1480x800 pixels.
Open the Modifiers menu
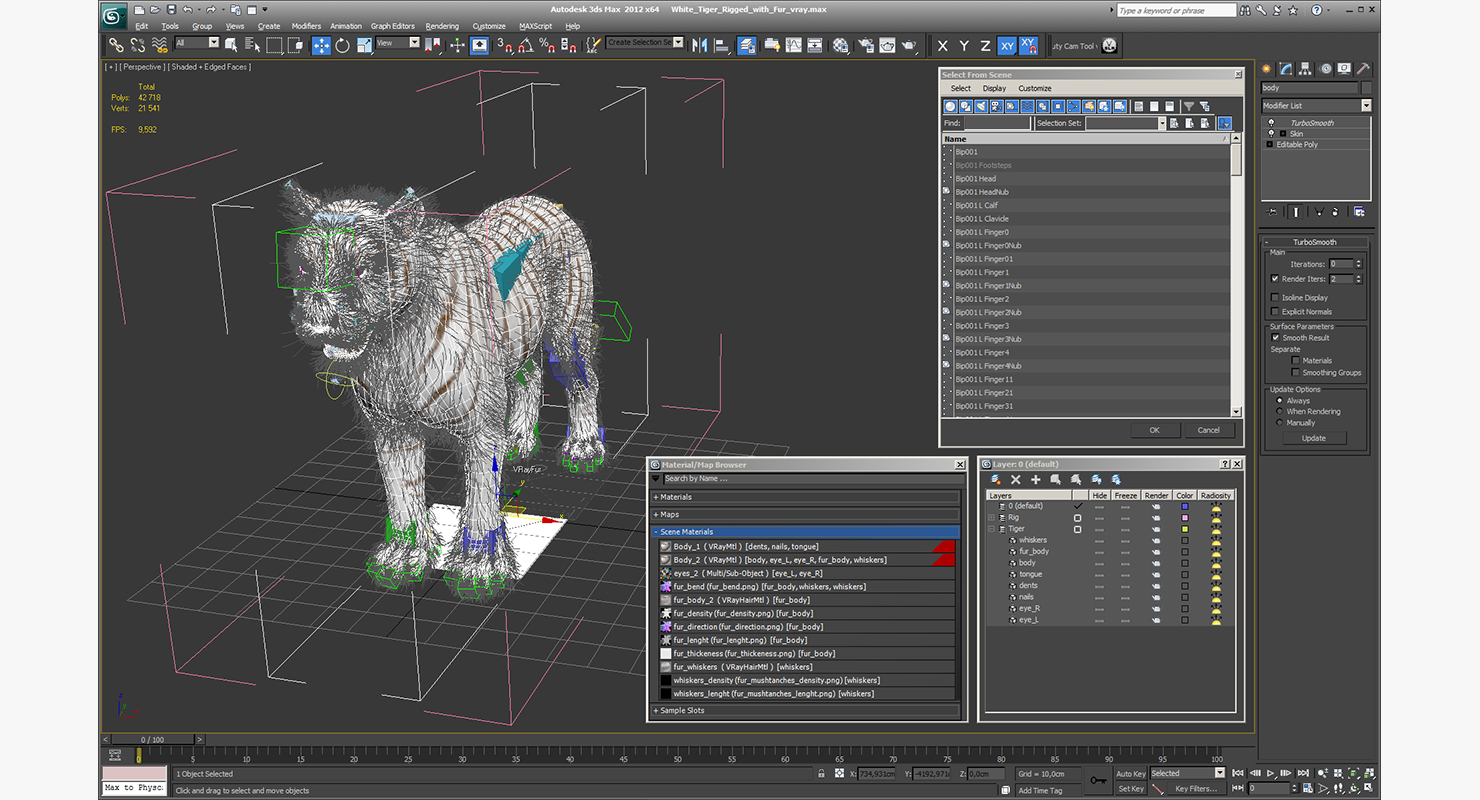pyautogui.click(x=306, y=26)
